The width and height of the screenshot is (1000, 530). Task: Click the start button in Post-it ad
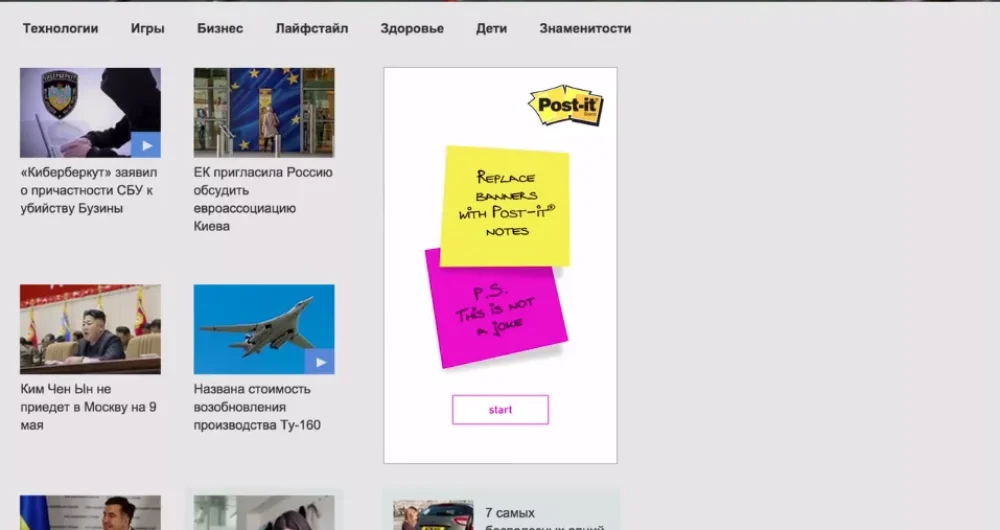[x=500, y=409]
